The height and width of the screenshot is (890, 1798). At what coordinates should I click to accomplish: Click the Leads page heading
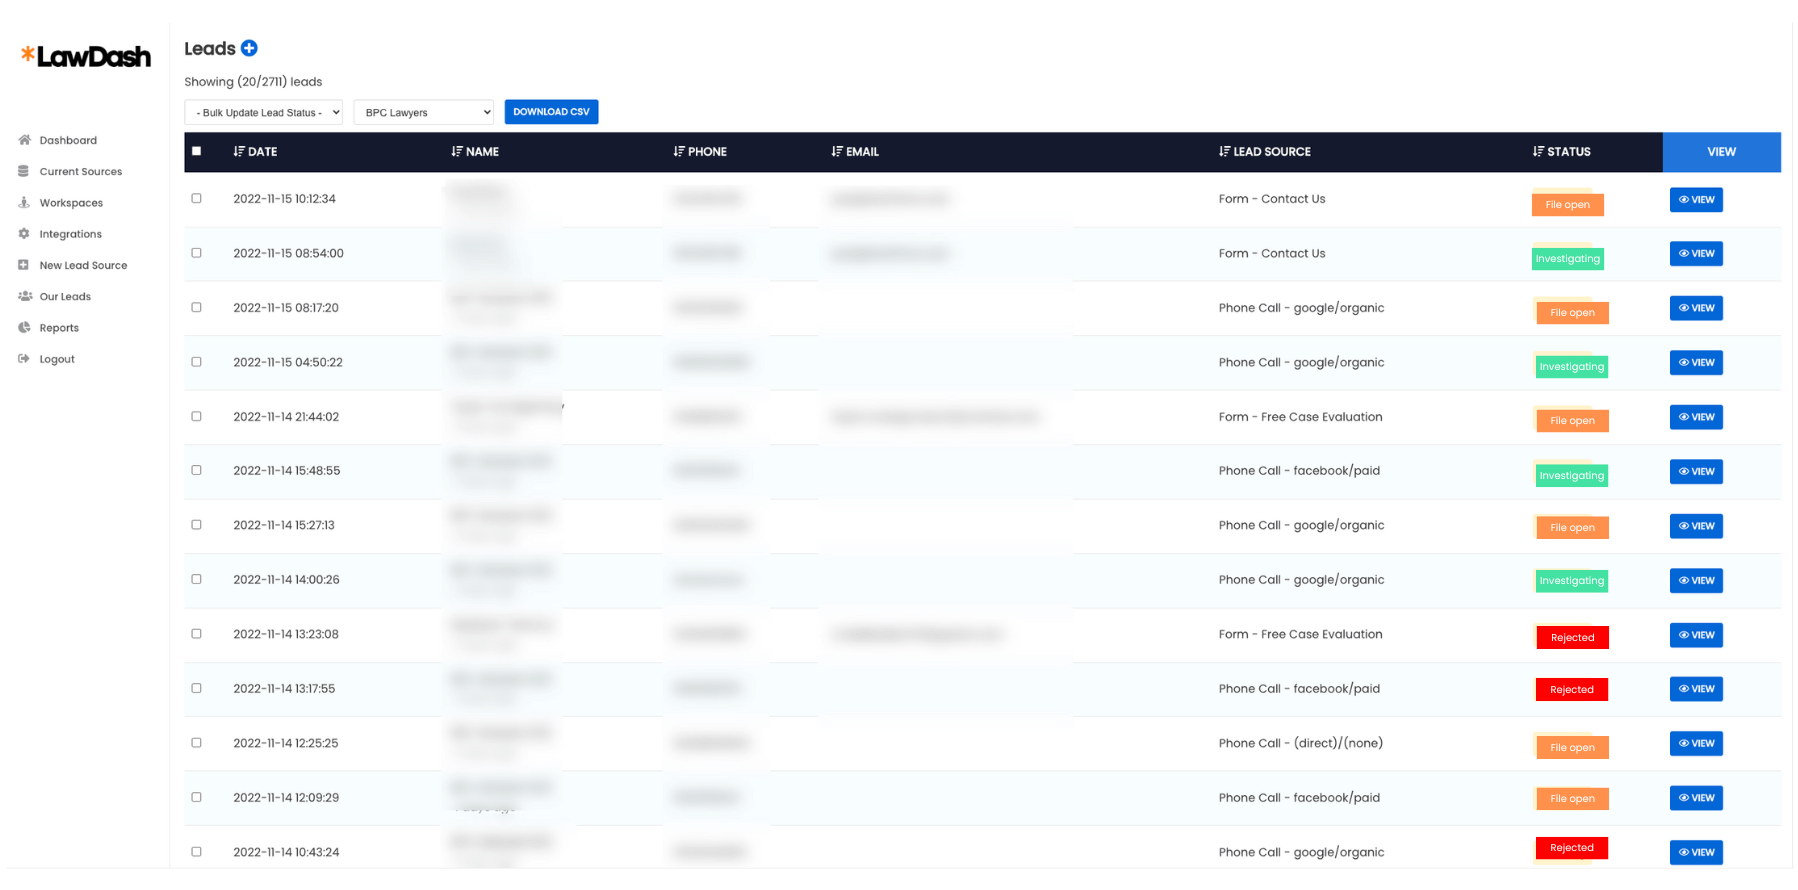pos(210,48)
